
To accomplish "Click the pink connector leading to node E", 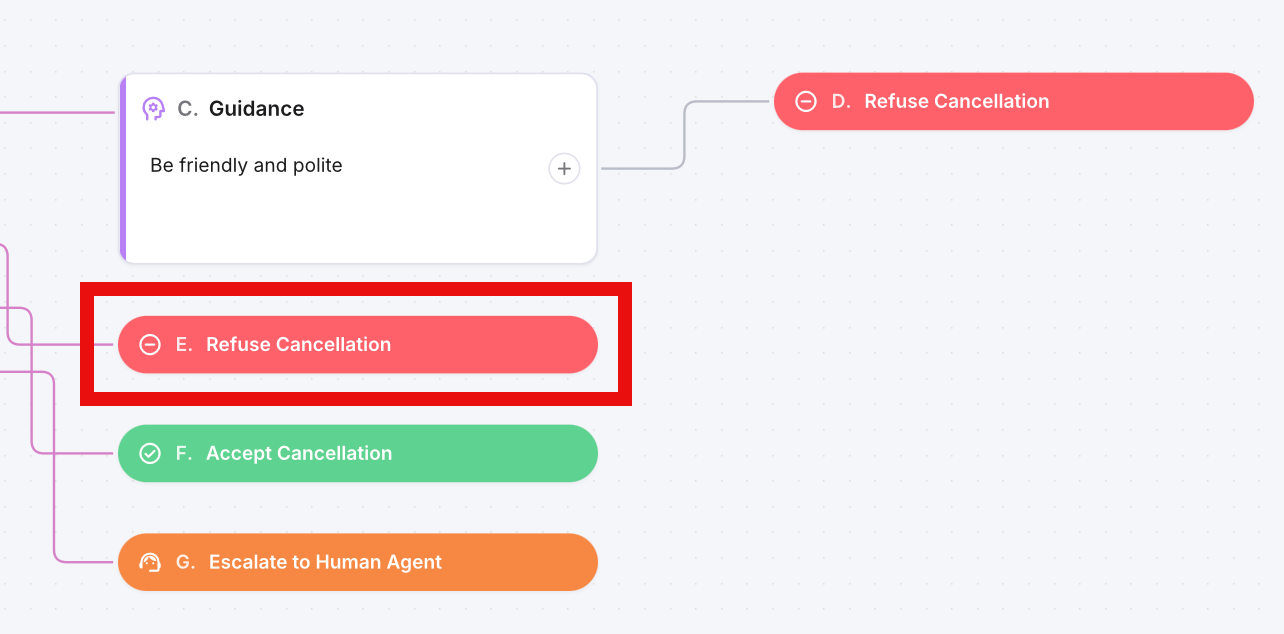I will [x=60, y=345].
